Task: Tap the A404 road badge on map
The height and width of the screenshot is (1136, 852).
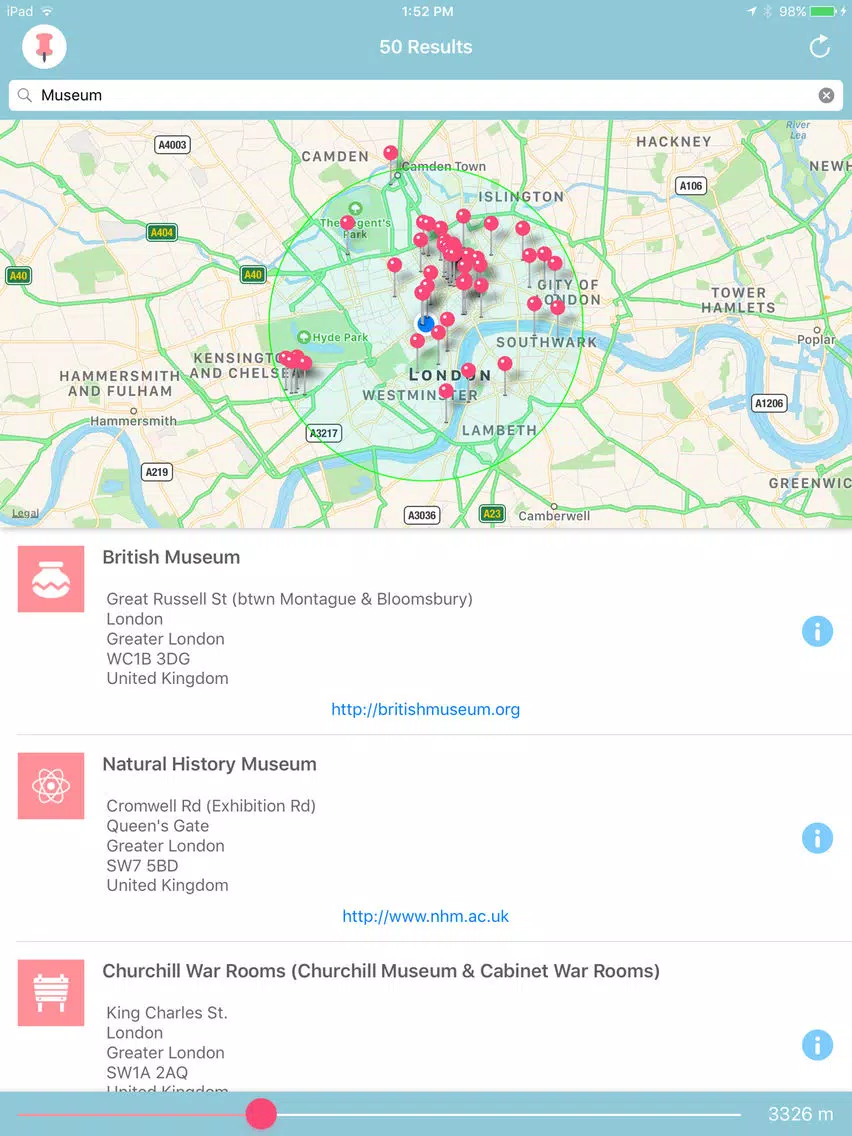Action: tap(162, 233)
